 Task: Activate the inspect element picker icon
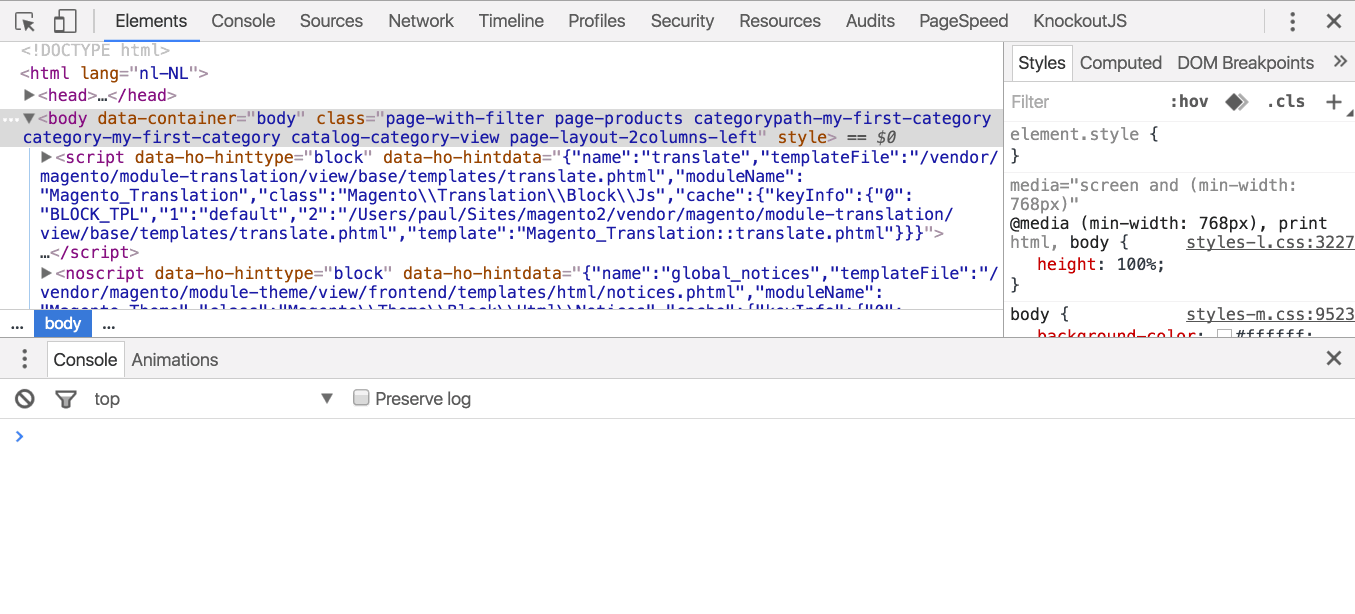26,21
